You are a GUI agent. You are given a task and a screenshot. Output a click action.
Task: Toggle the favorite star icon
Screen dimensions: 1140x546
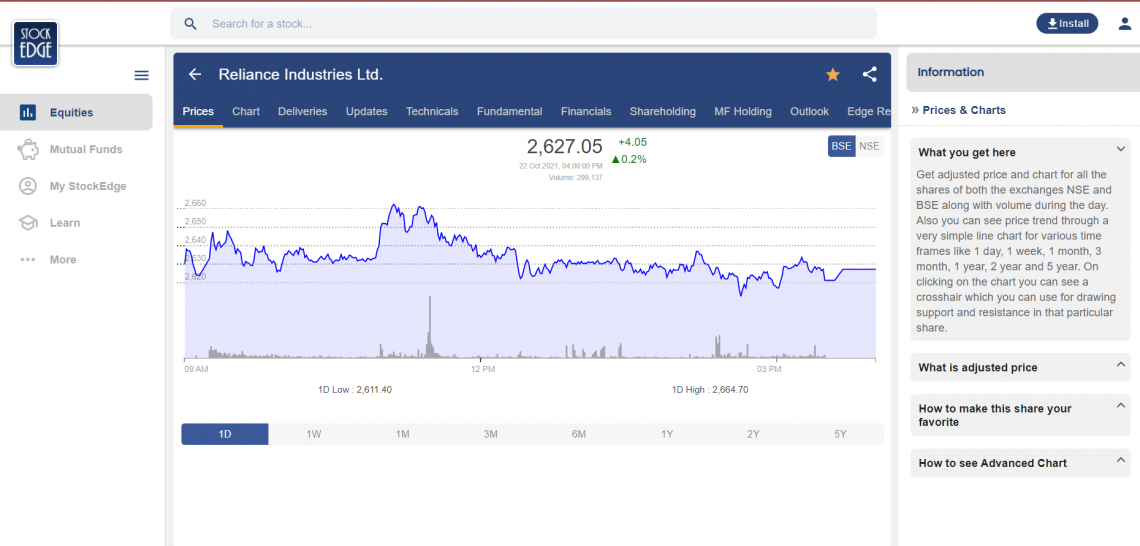tap(832, 74)
